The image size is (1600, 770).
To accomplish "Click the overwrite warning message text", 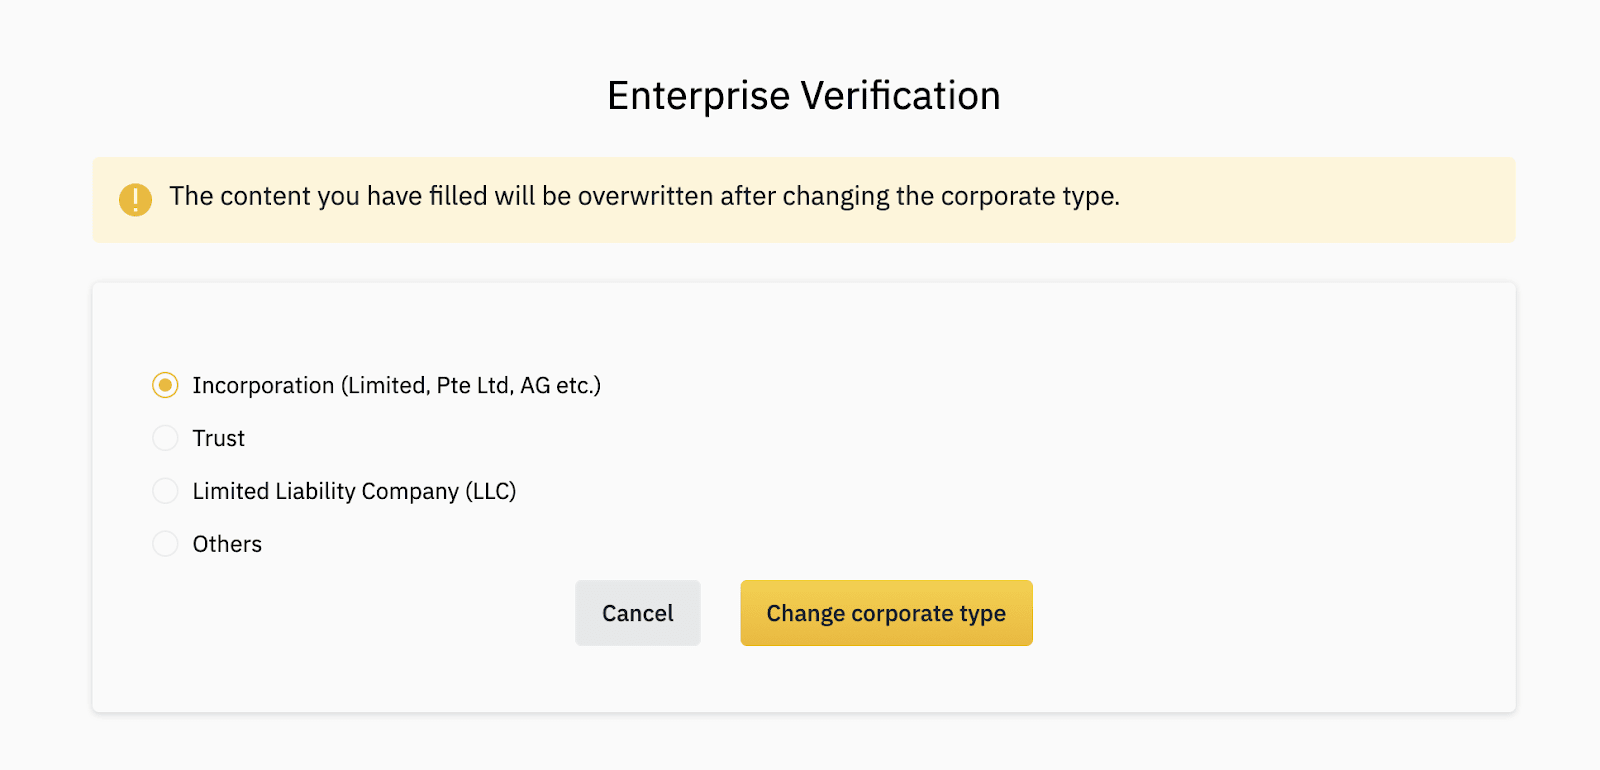I will pyautogui.click(x=644, y=197).
